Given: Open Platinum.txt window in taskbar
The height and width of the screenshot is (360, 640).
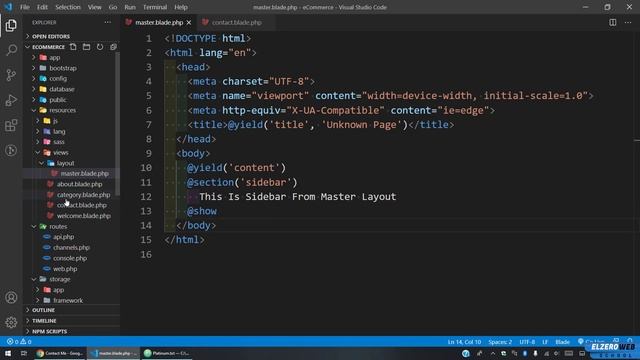Looking at the screenshot, I should [x=167, y=353].
